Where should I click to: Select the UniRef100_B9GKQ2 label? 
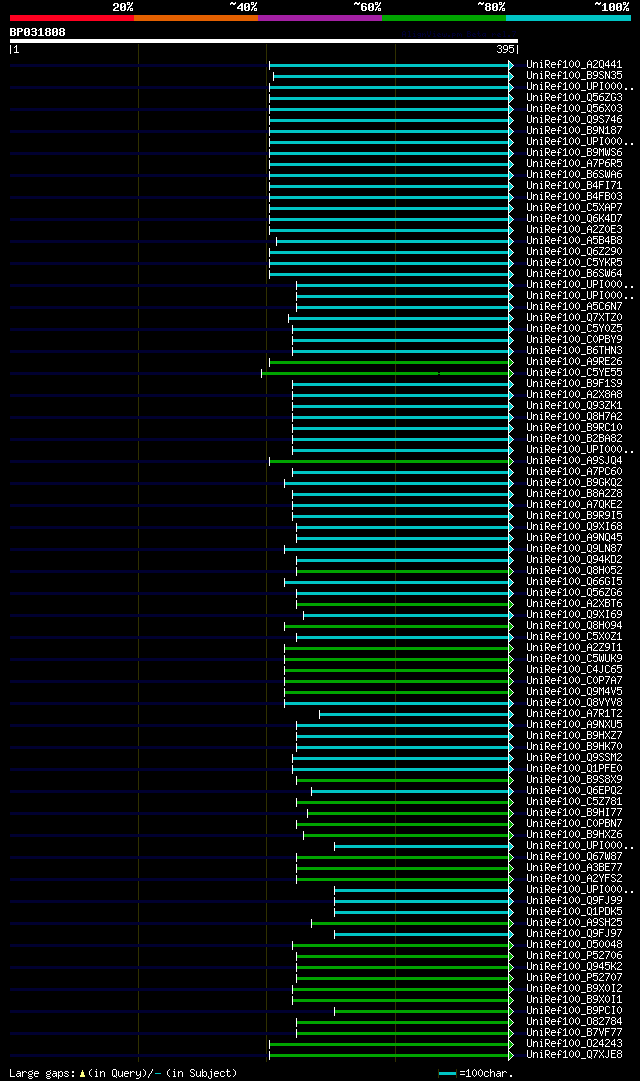coord(574,483)
